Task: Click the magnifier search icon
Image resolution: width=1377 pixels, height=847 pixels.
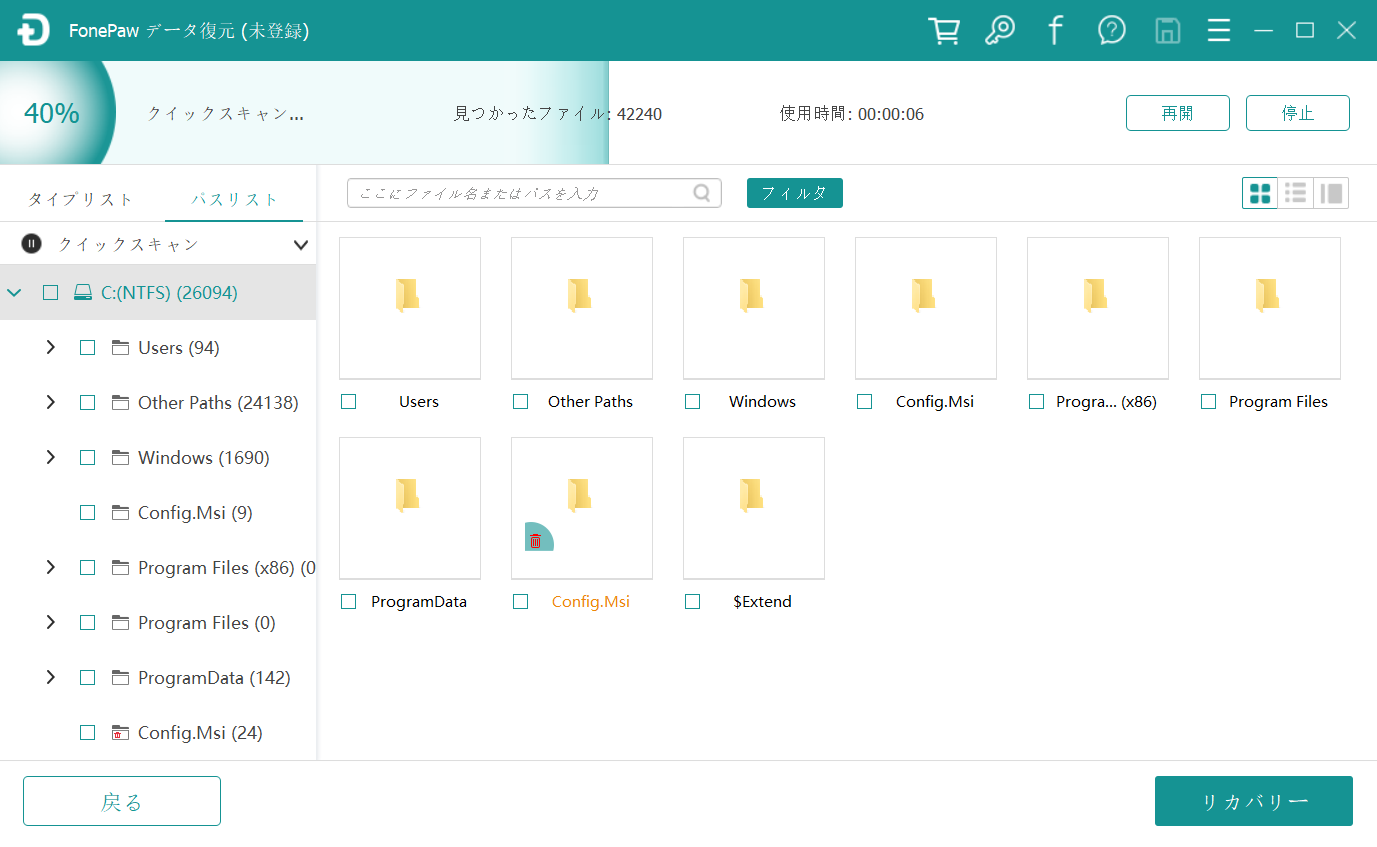Action: (x=703, y=193)
